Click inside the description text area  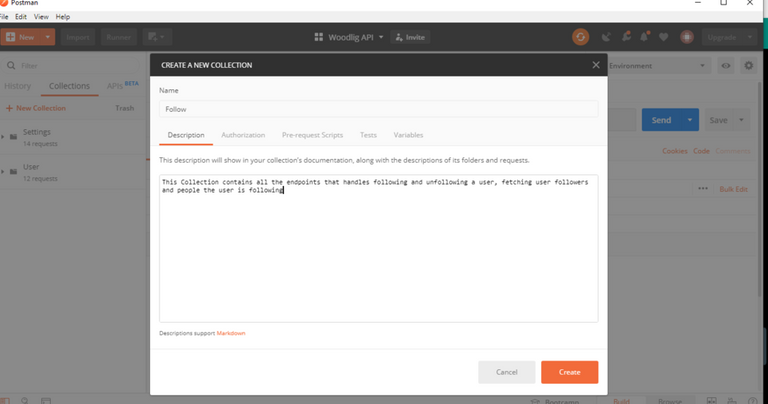(379, 248)
